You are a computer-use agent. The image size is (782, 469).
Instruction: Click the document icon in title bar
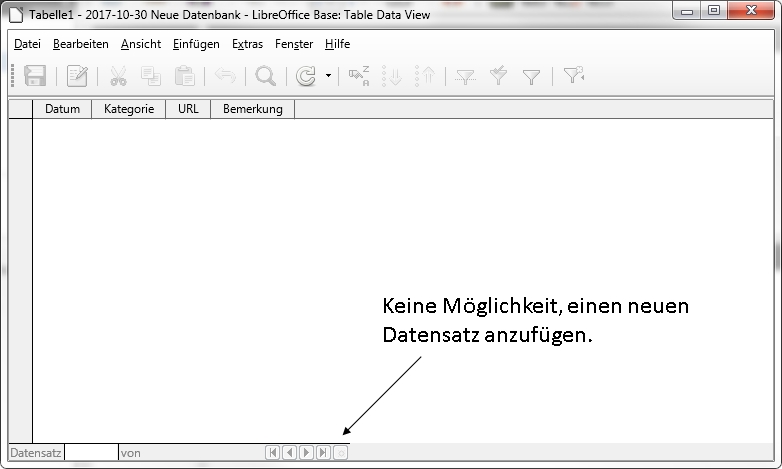pos(16,14)
